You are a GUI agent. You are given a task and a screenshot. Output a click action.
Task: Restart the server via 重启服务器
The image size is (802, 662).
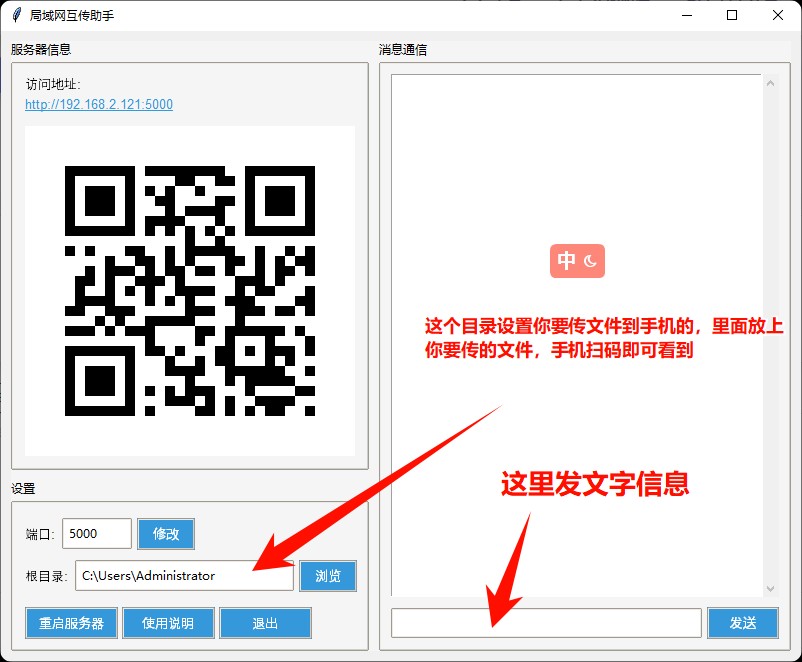click(71, 623)
